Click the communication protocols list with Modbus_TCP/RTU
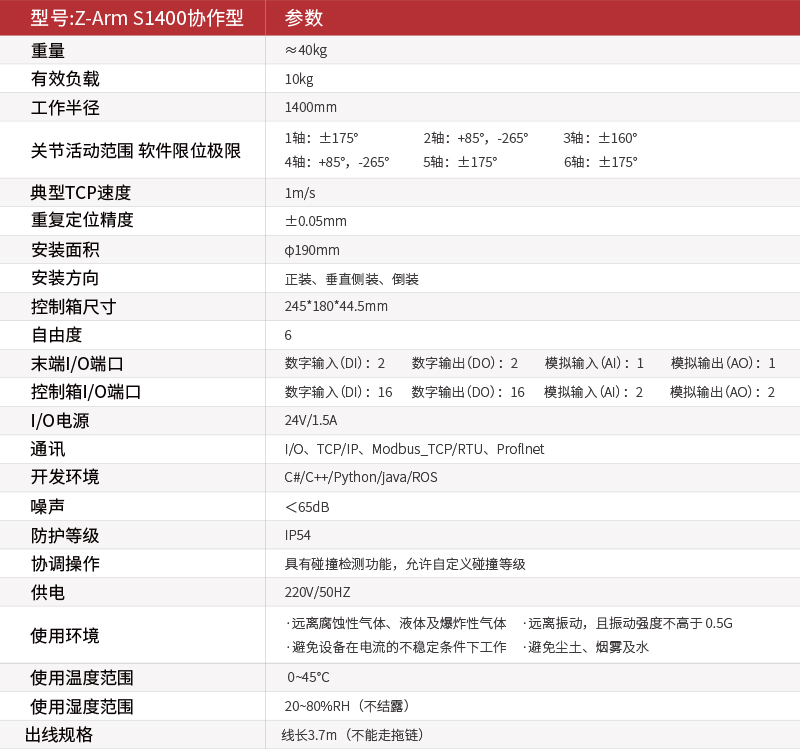This screenshot has height=749, width=800. [x=414, y=449]
